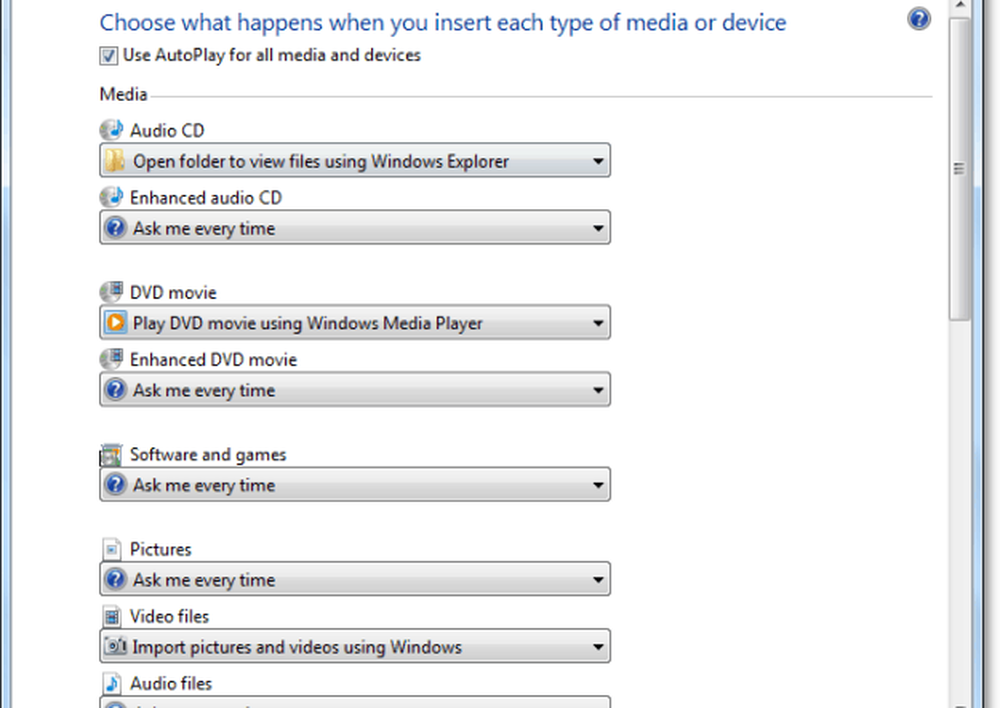Expand the DVD movie action dropdown
Viewport: 1000px width, 708px height.
tap(355, 322)
